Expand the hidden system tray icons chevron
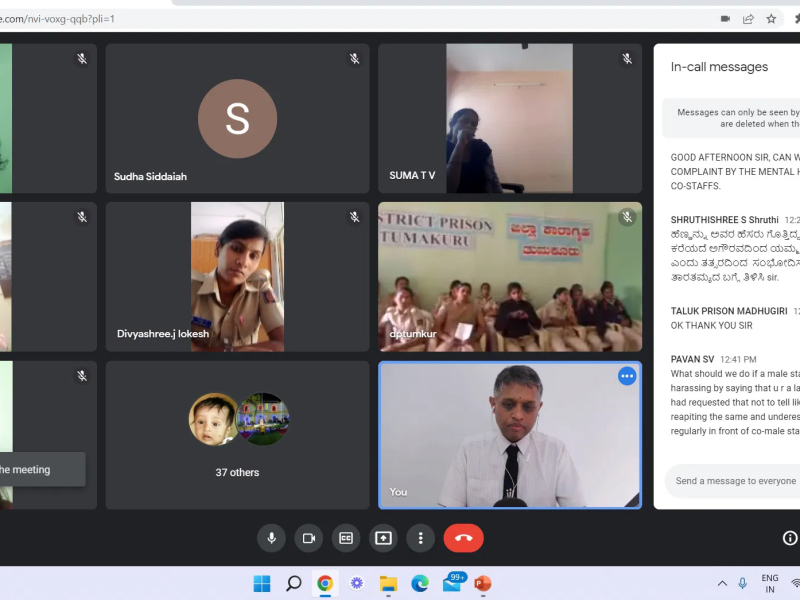This screenshot has height=600, width=800. 722,583
